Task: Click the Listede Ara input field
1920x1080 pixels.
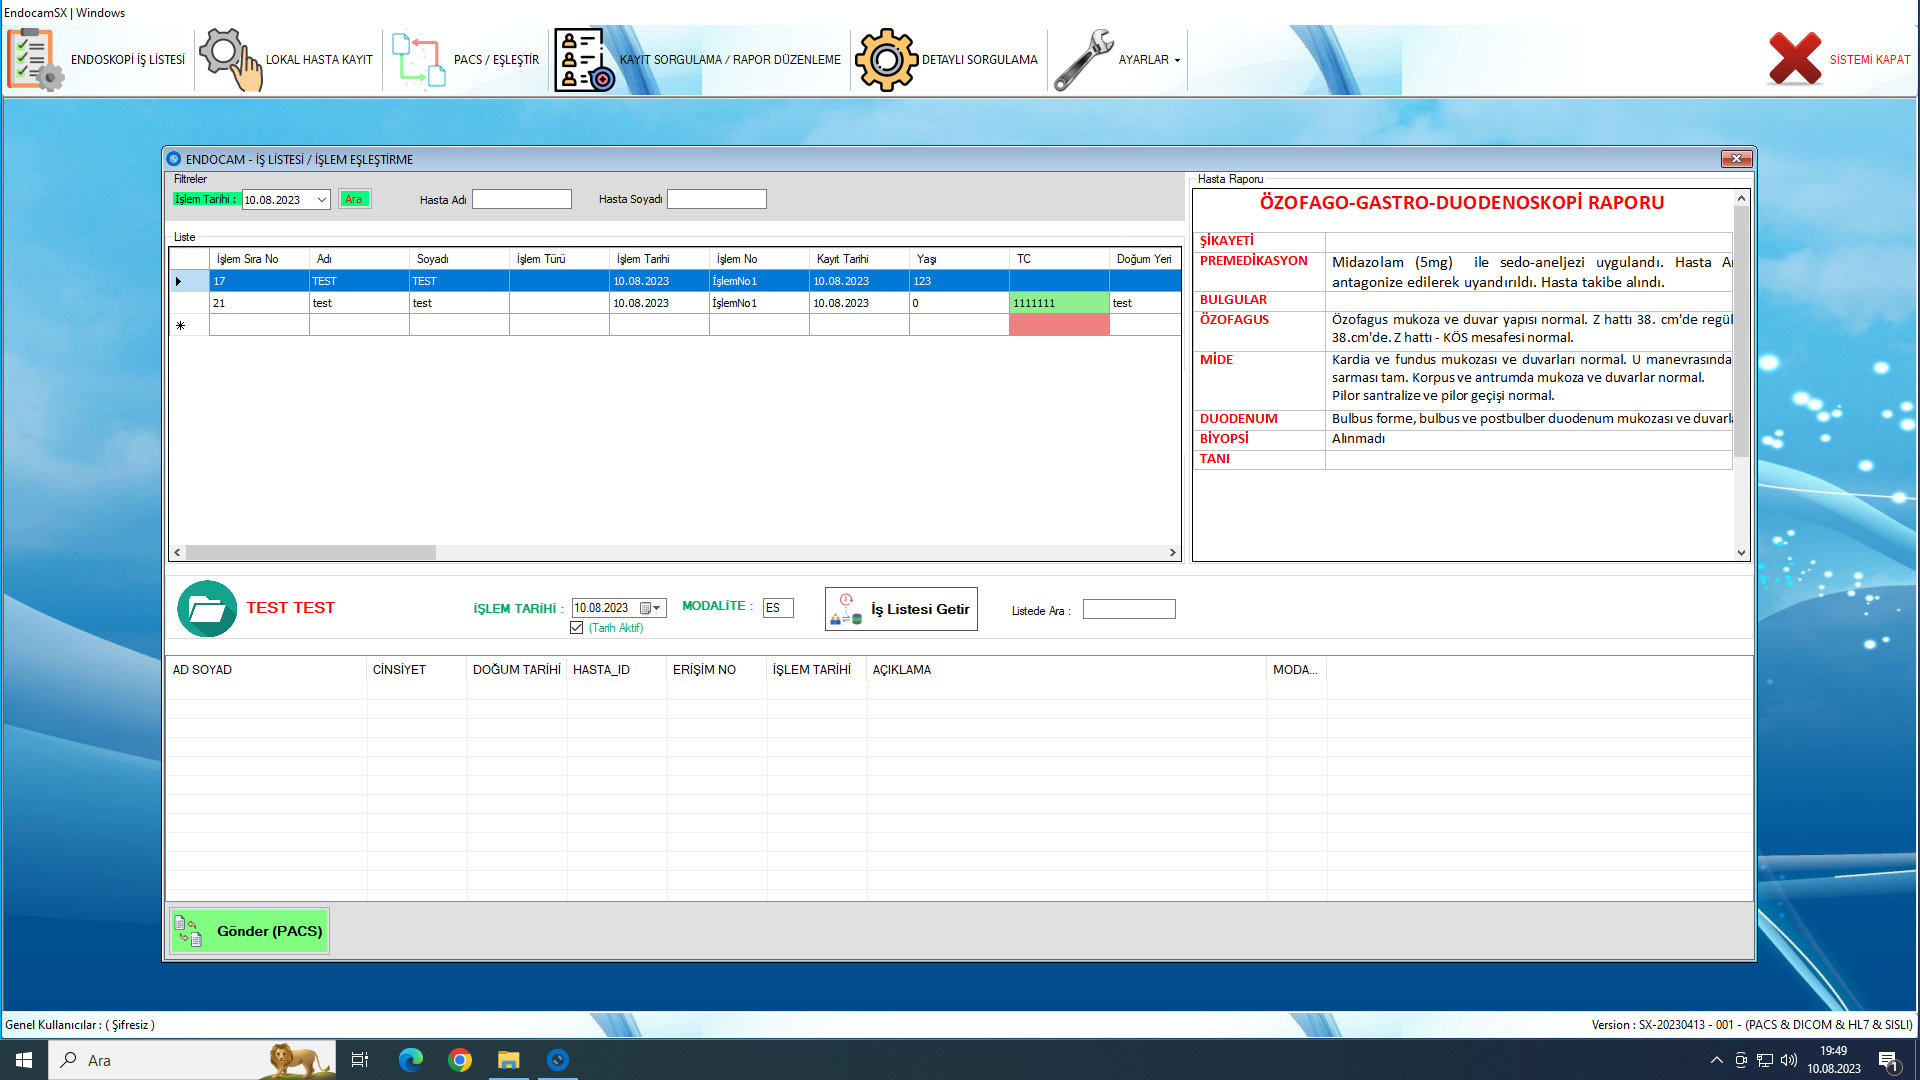Action: tap(1128, 610)
